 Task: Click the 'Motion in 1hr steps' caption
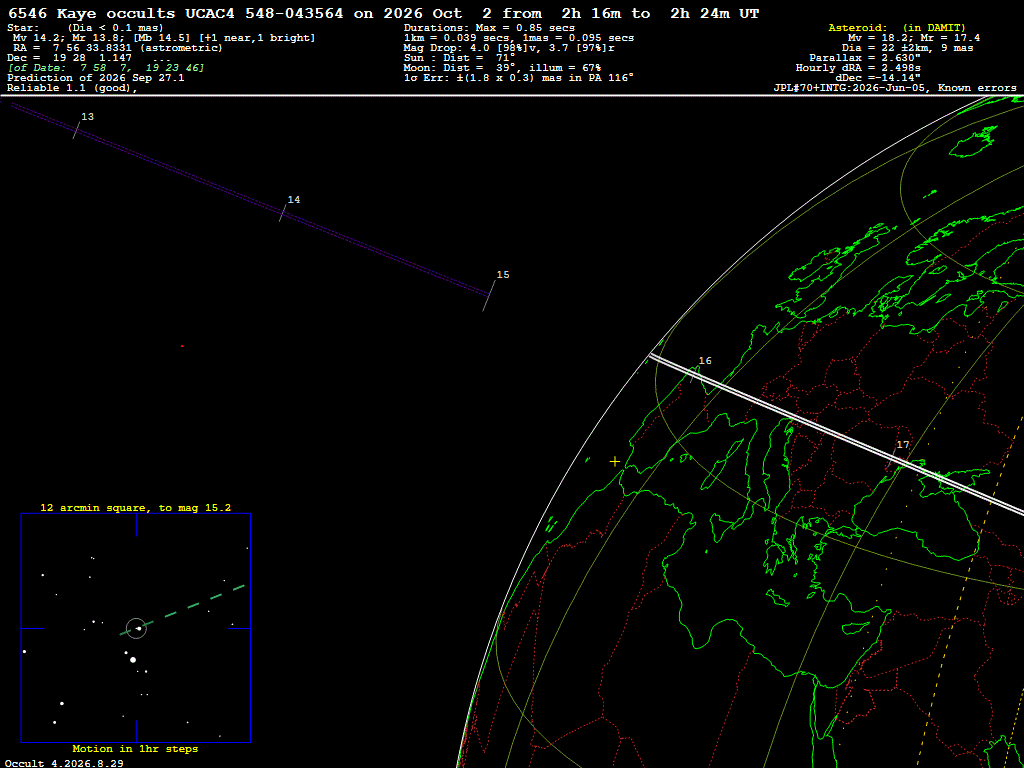pyautogui.click(x=135, y=748)
